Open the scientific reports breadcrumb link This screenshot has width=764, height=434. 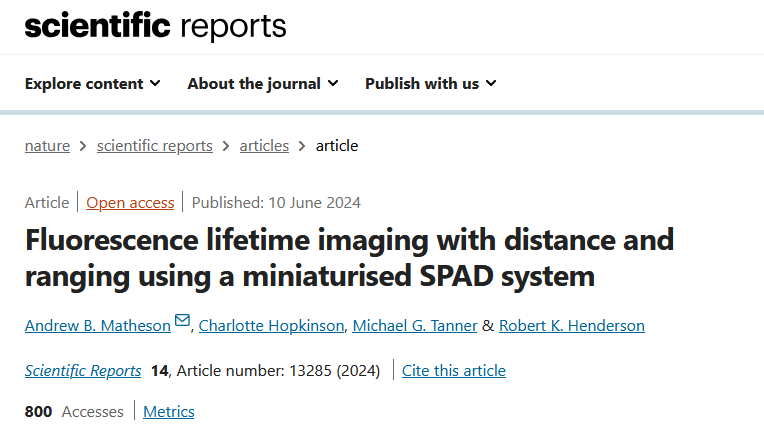pyautogui.click(x=155, y=146)
